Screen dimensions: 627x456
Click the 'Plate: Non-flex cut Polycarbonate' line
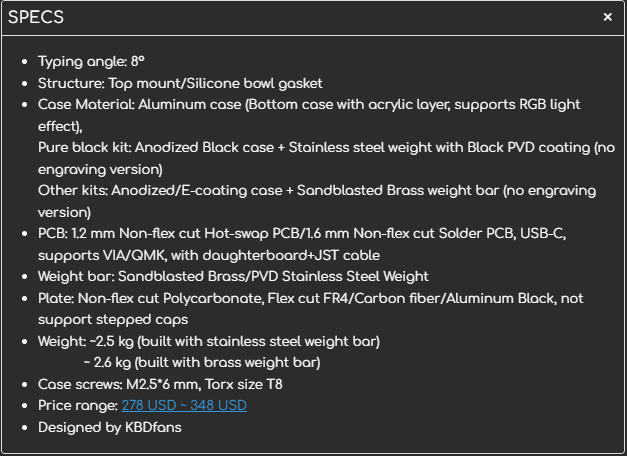click(310, 298)
